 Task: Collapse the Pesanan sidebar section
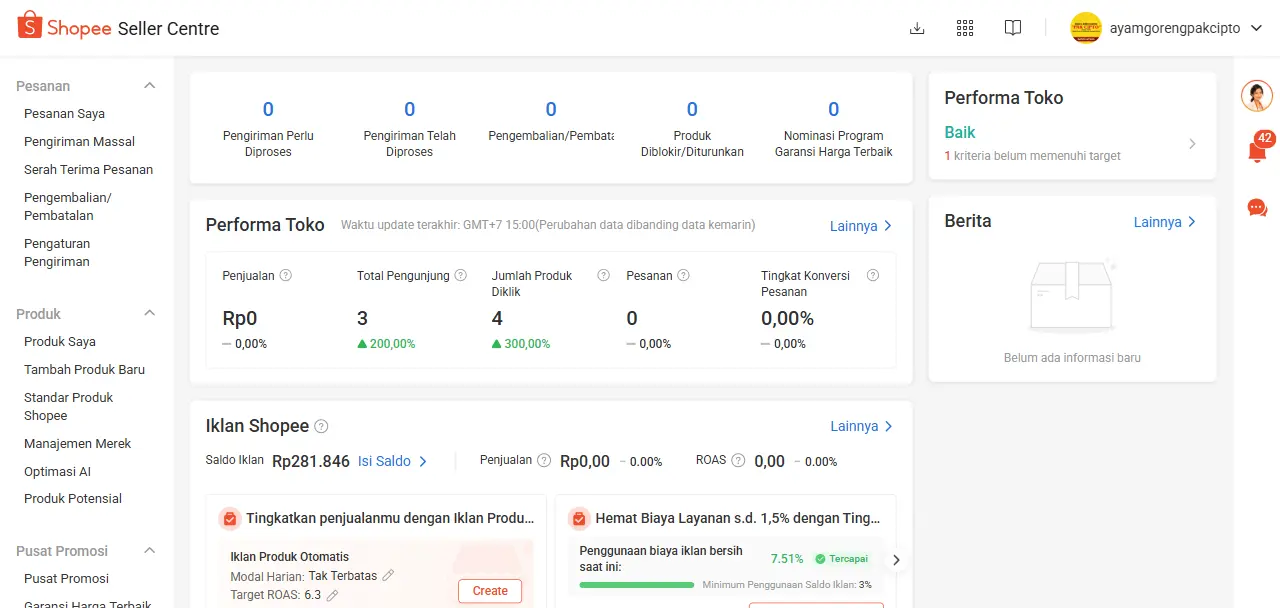150,86
